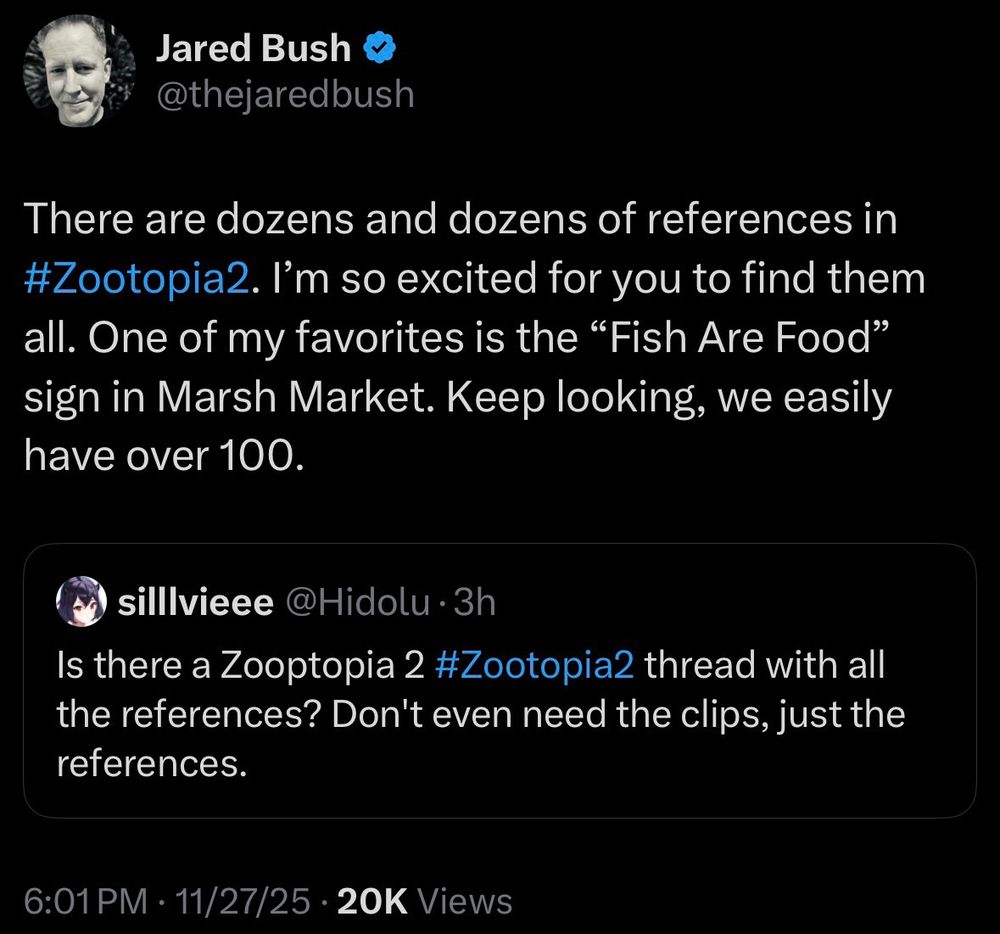Click "have over 100." tweet ending line
The image size is (1000, 934).
[x=160, y=457]
